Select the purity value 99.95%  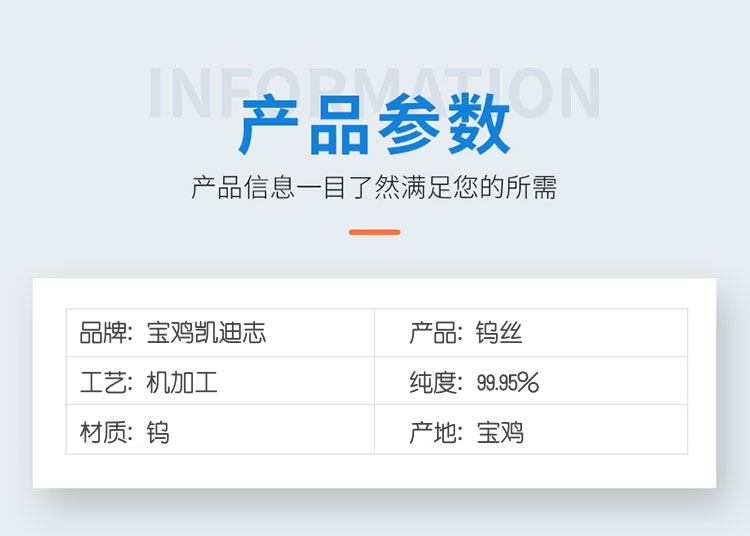(508, 382)
